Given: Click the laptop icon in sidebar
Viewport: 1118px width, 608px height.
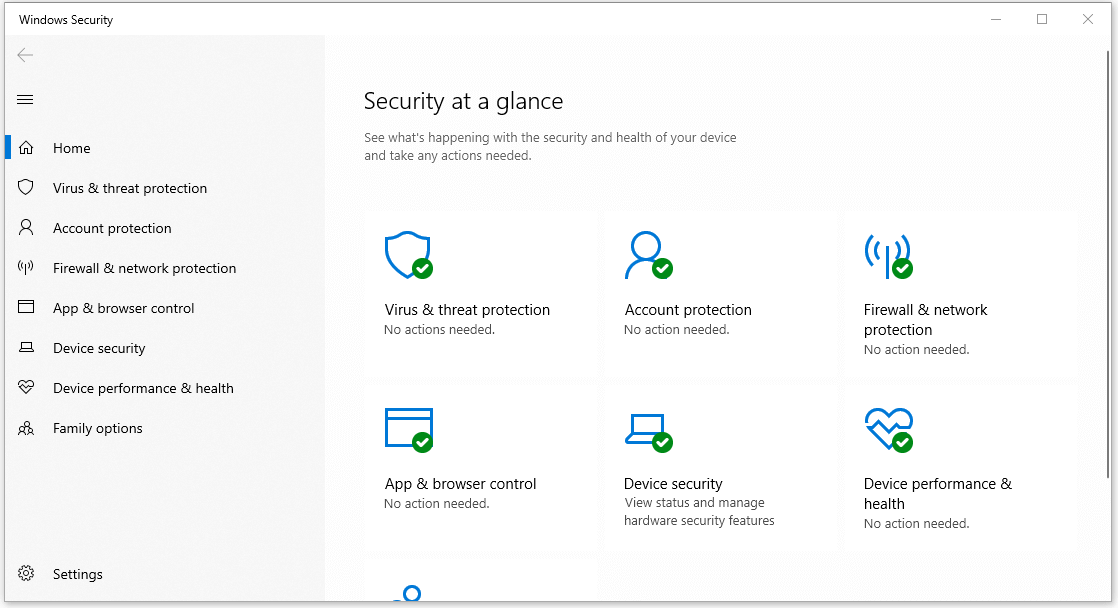Looking at the screenshot, I should click(x=26, y=347).
